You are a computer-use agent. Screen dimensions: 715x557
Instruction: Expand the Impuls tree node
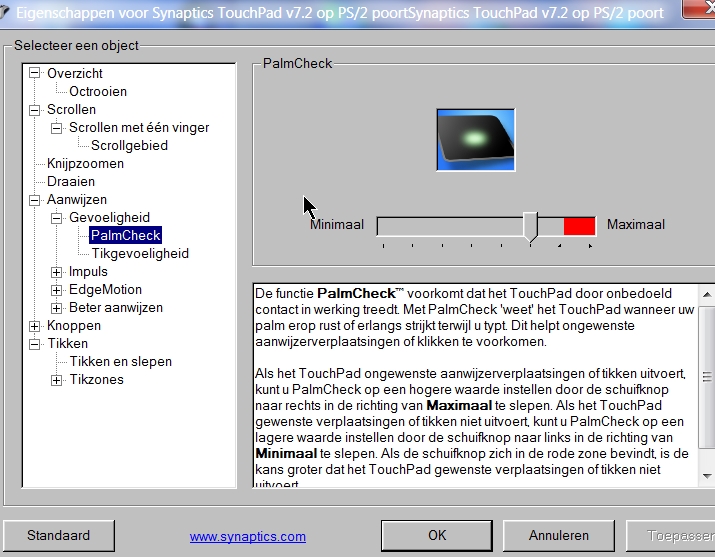[x=57, y=272]
